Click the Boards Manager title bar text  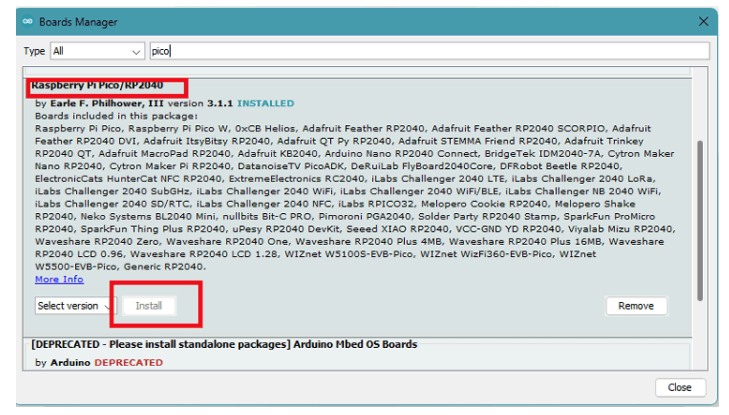[78, 22]
